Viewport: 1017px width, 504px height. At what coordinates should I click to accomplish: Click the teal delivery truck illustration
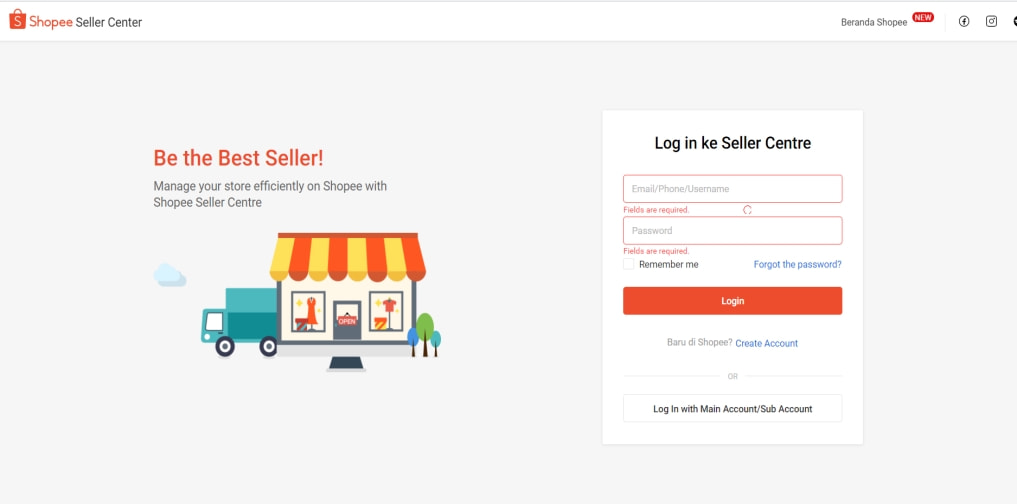point(239,322)
